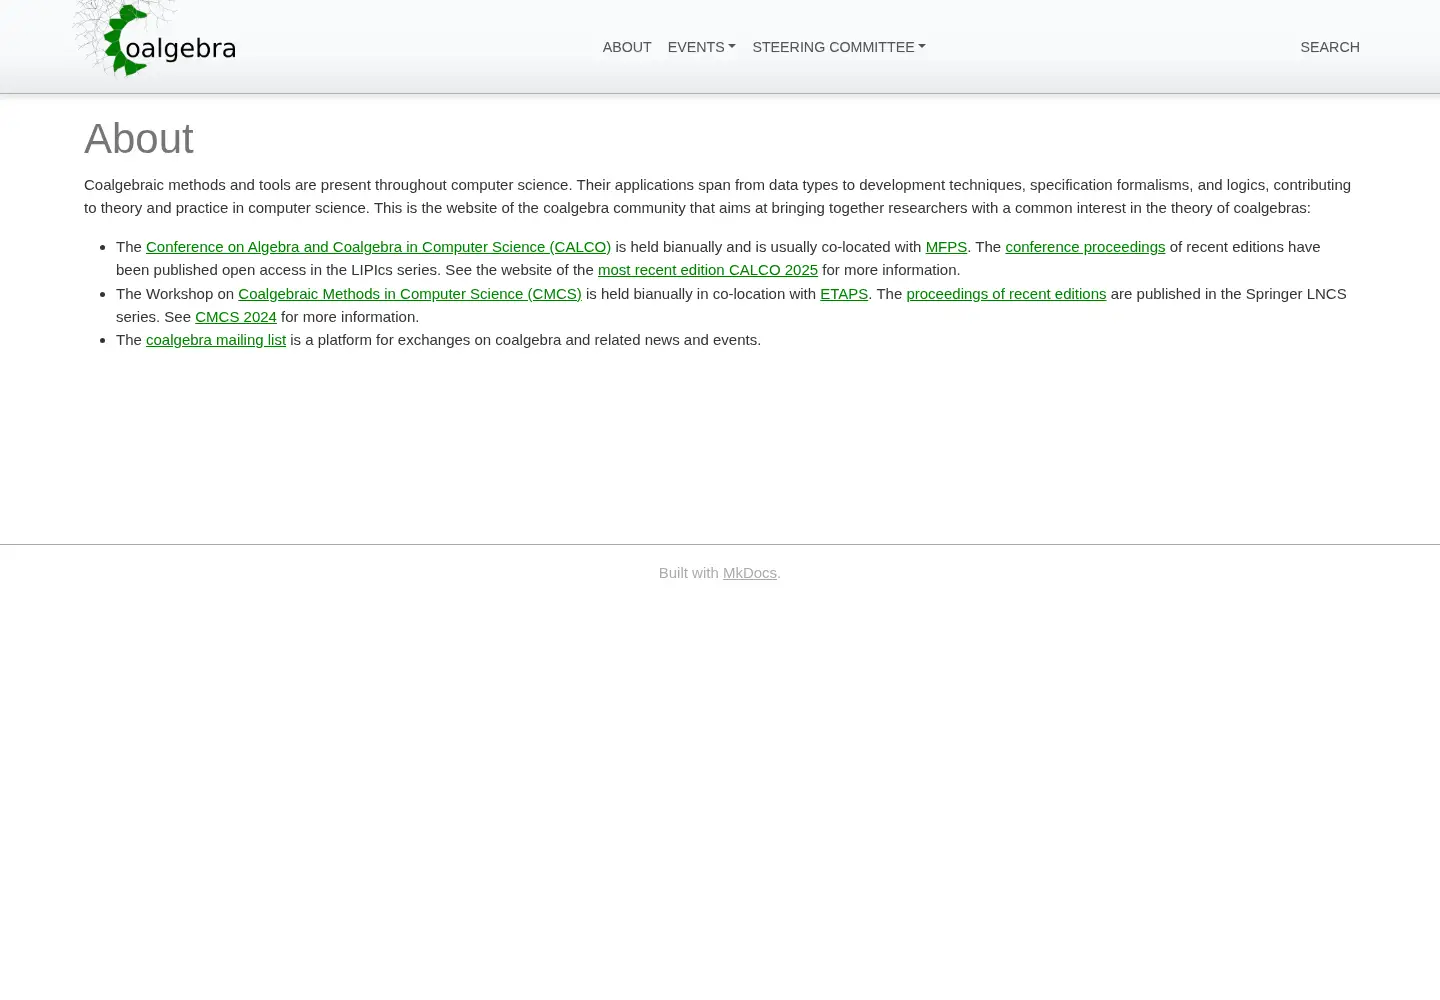Open proceedings of recent editions link
Image resolution: width=1440 pixels, height=1000 pixels.
1006,294
